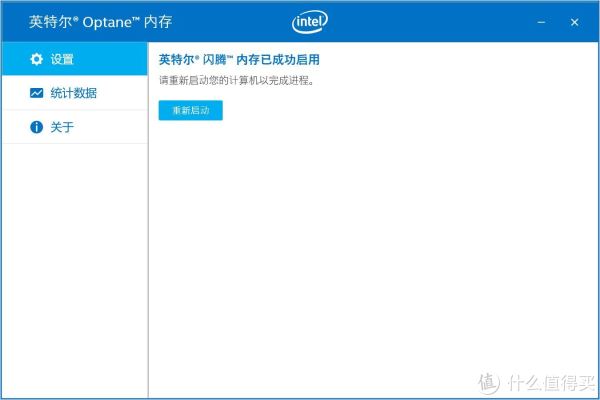Click the Intel logo in title bar
This screenshot has height=400, width=600.
click(311, 21)
